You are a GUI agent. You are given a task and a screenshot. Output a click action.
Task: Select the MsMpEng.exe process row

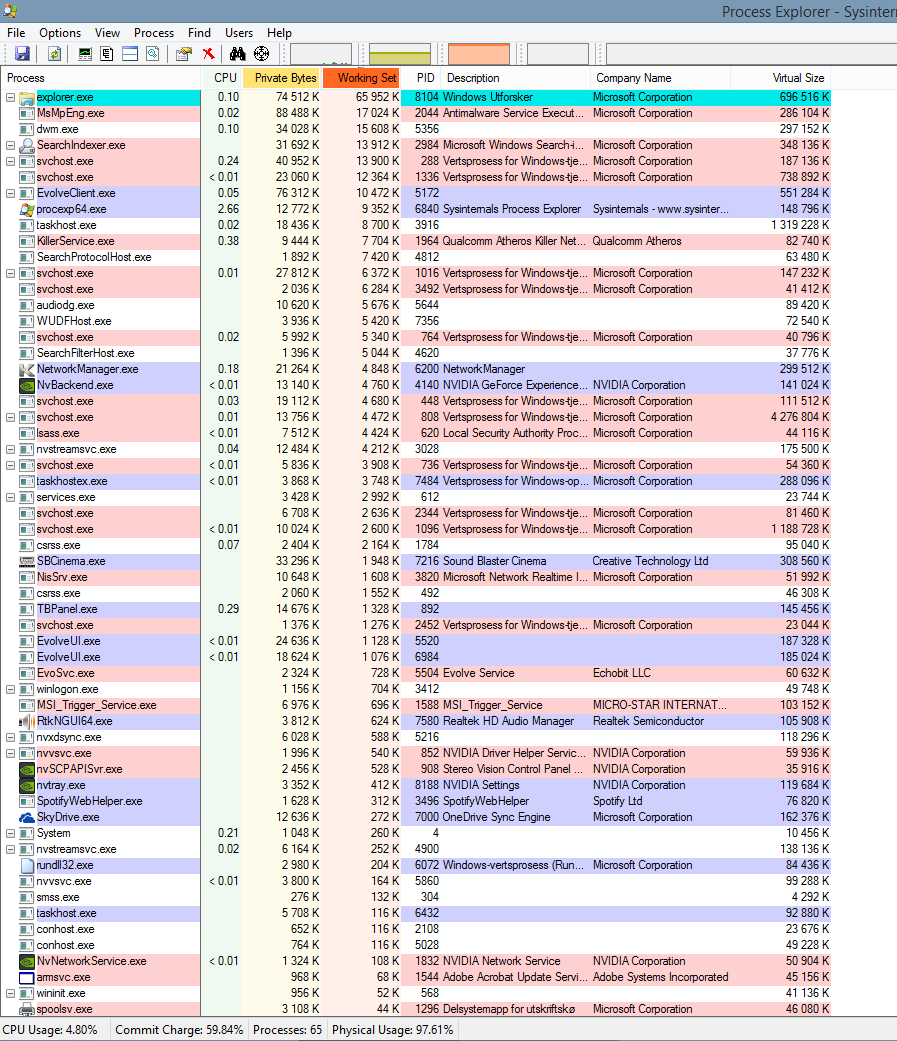tap(416, 114)
